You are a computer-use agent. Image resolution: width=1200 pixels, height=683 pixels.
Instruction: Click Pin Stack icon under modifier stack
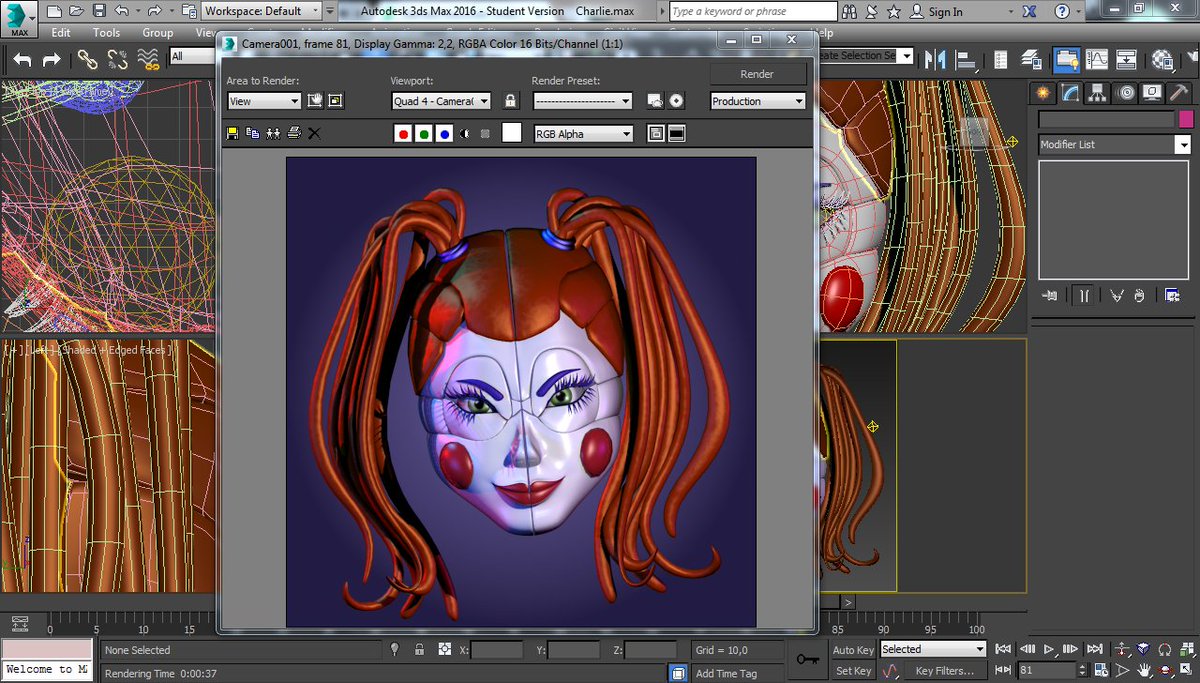click(x=1050, y=295)
